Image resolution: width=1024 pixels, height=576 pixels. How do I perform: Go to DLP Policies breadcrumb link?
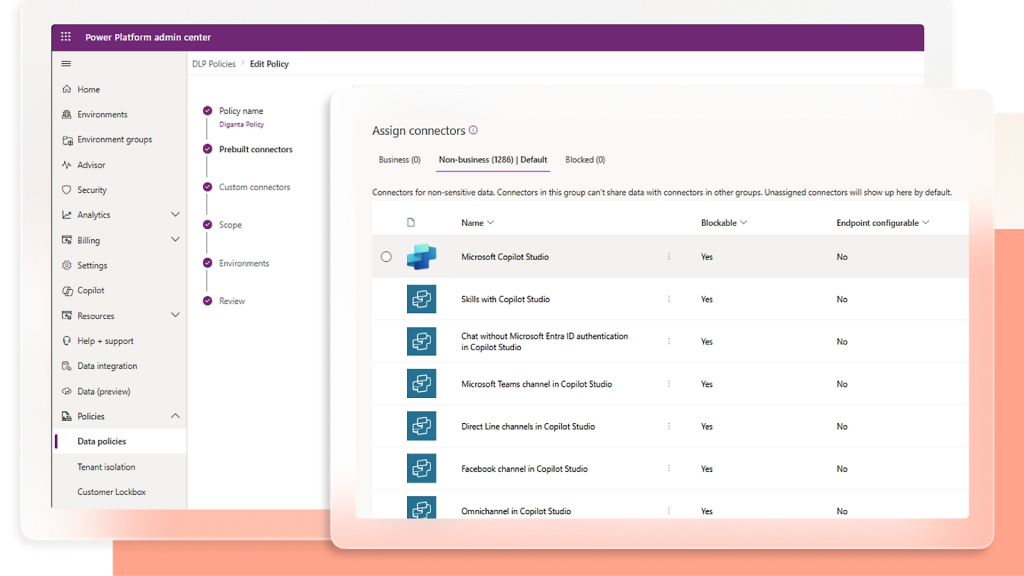coord(214,63)
